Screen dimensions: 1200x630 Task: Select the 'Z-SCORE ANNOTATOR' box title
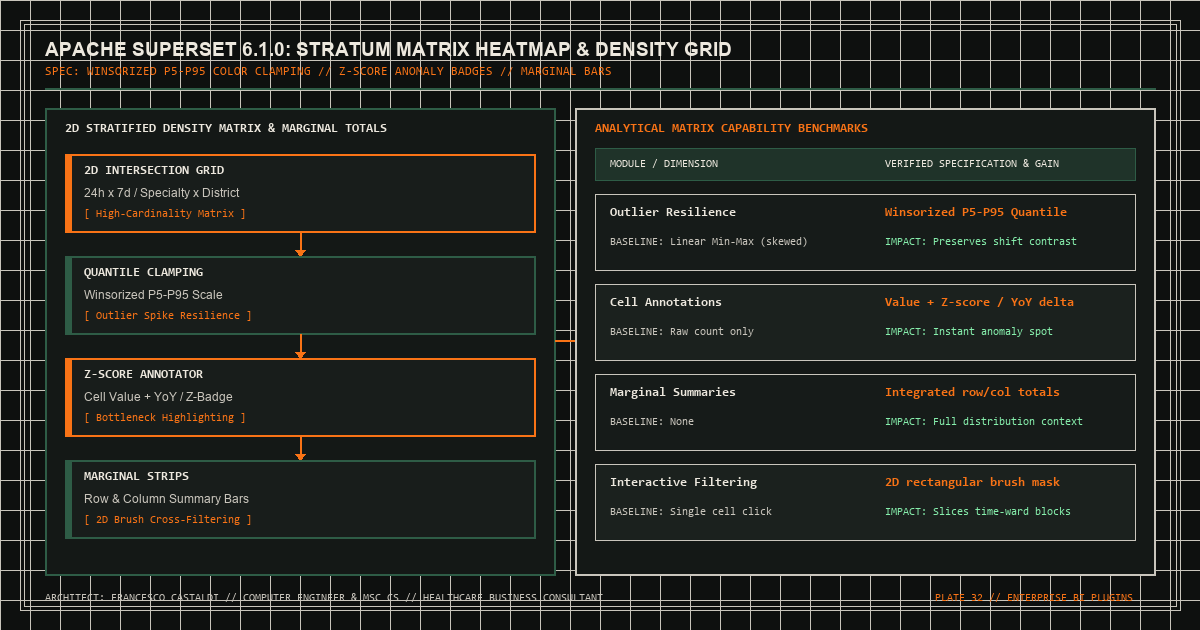tap(144, 374)
